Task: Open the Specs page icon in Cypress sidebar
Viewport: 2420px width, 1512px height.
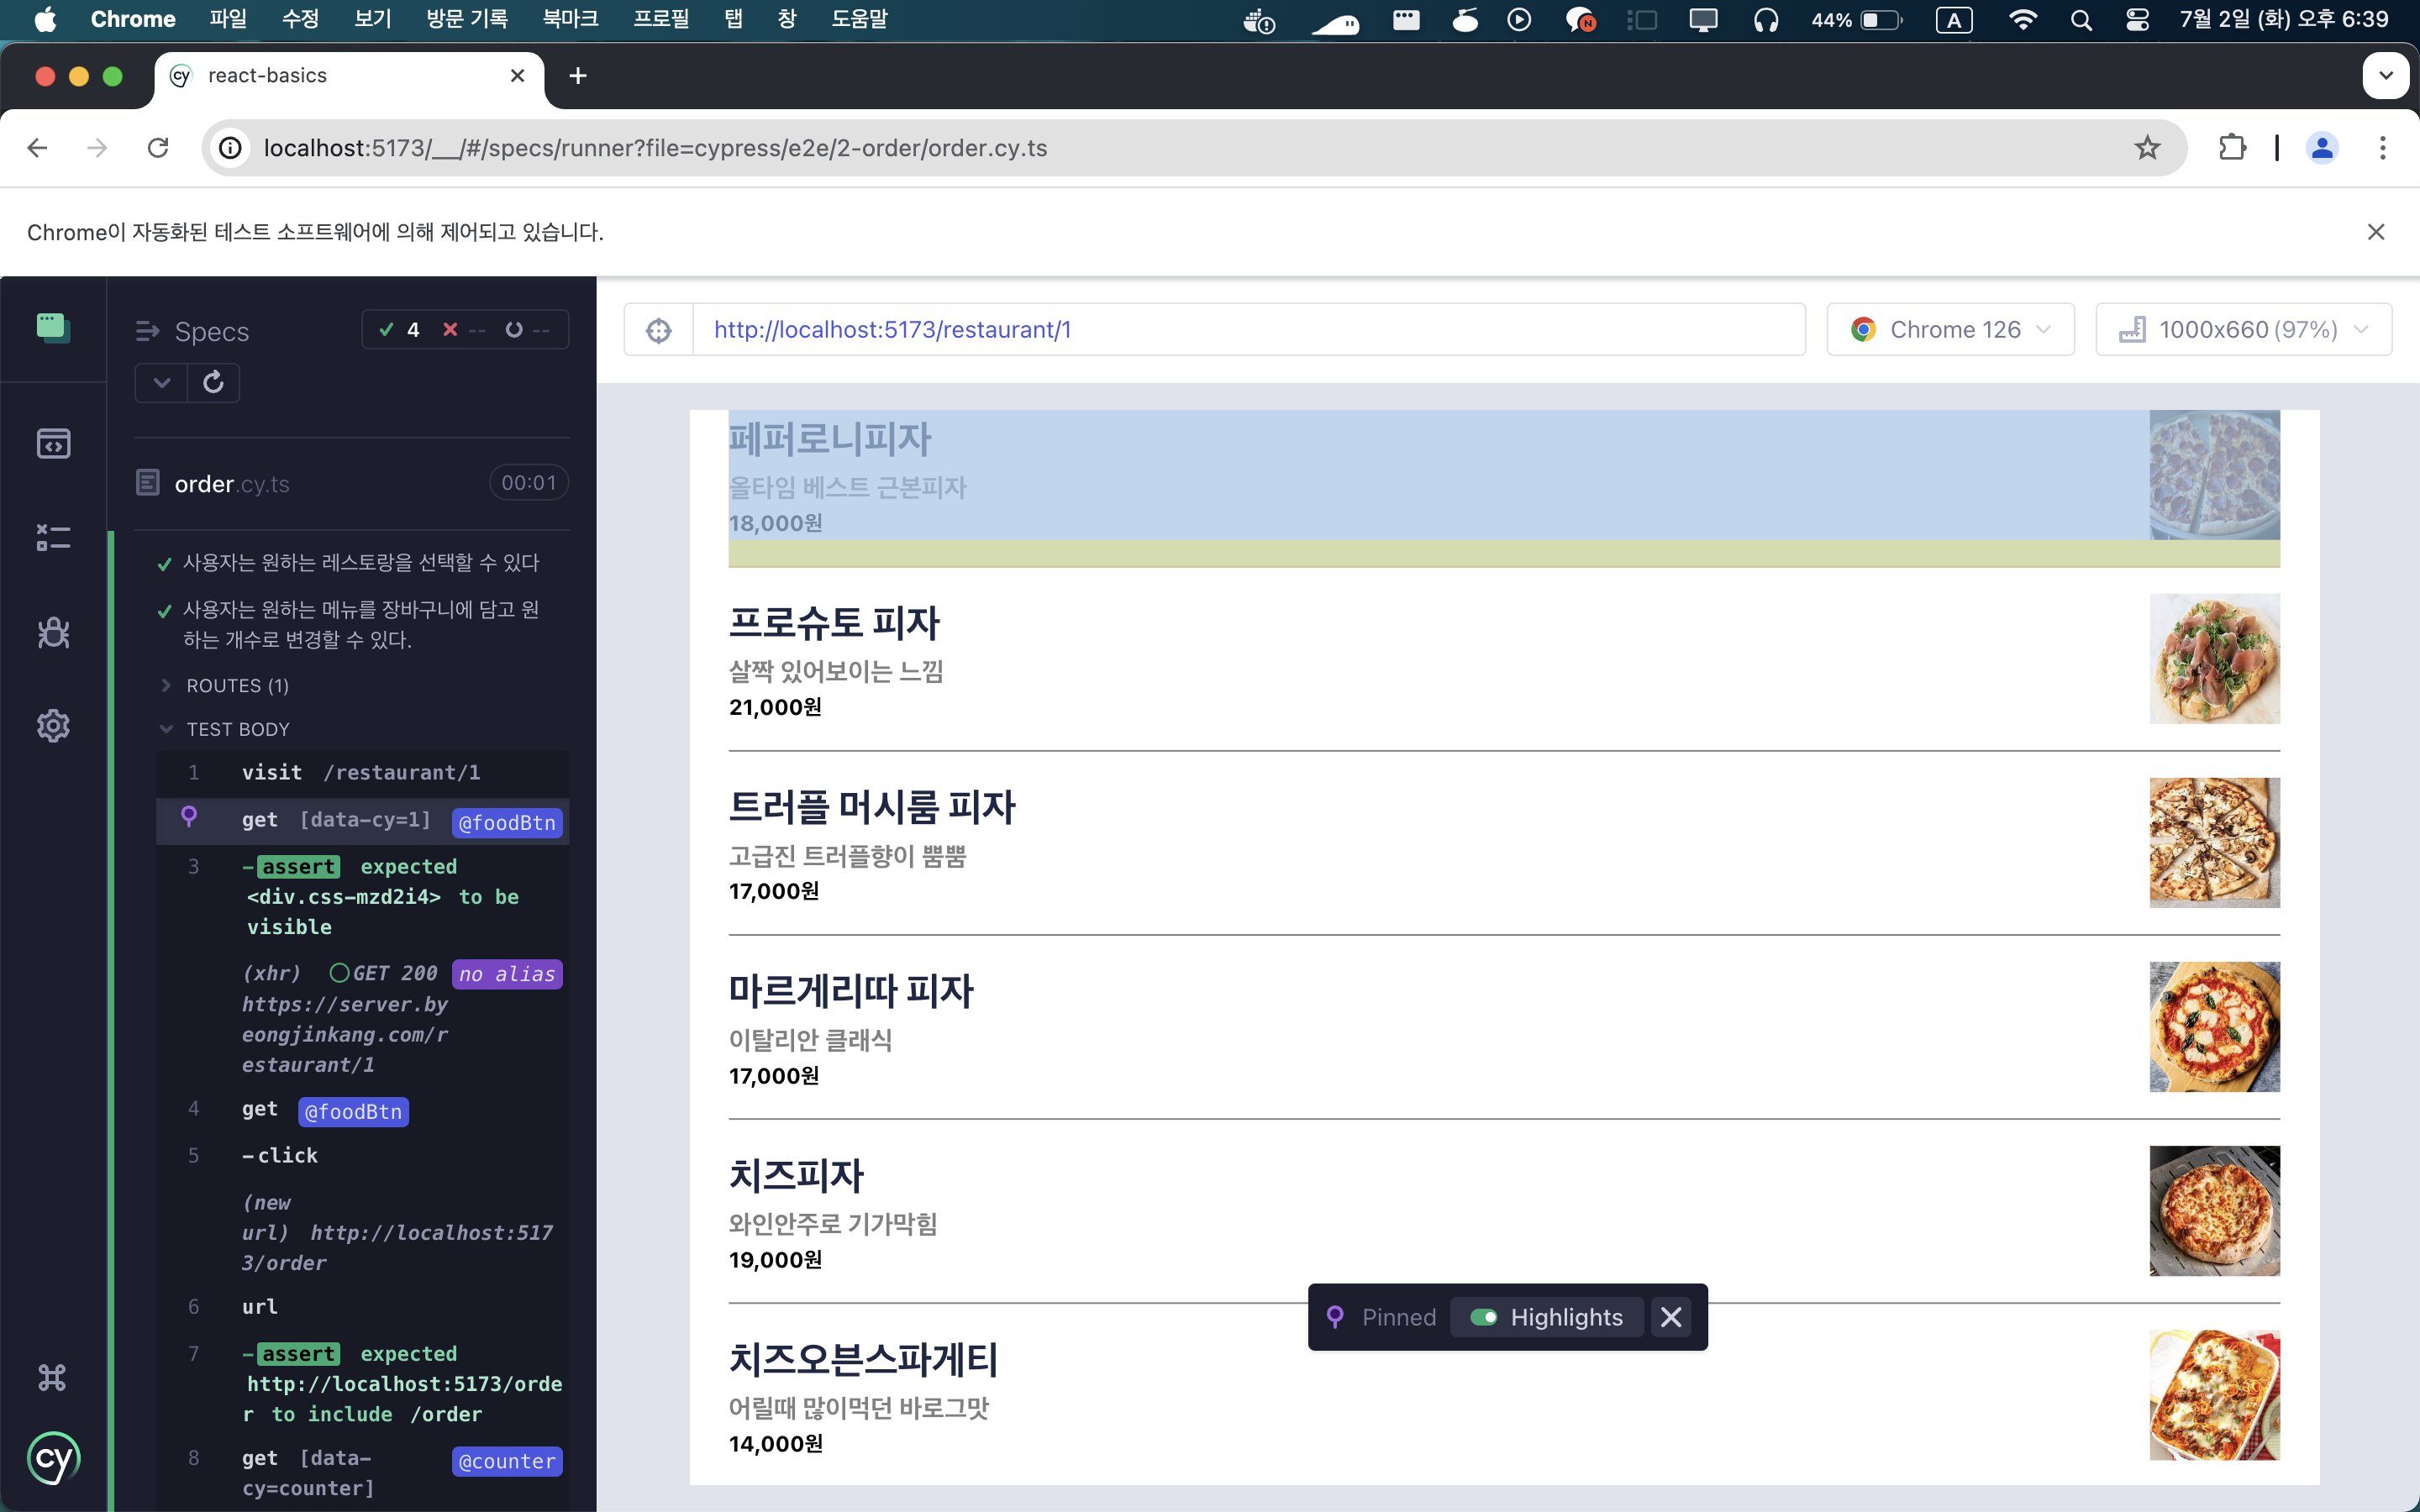Action: point(53,443)
